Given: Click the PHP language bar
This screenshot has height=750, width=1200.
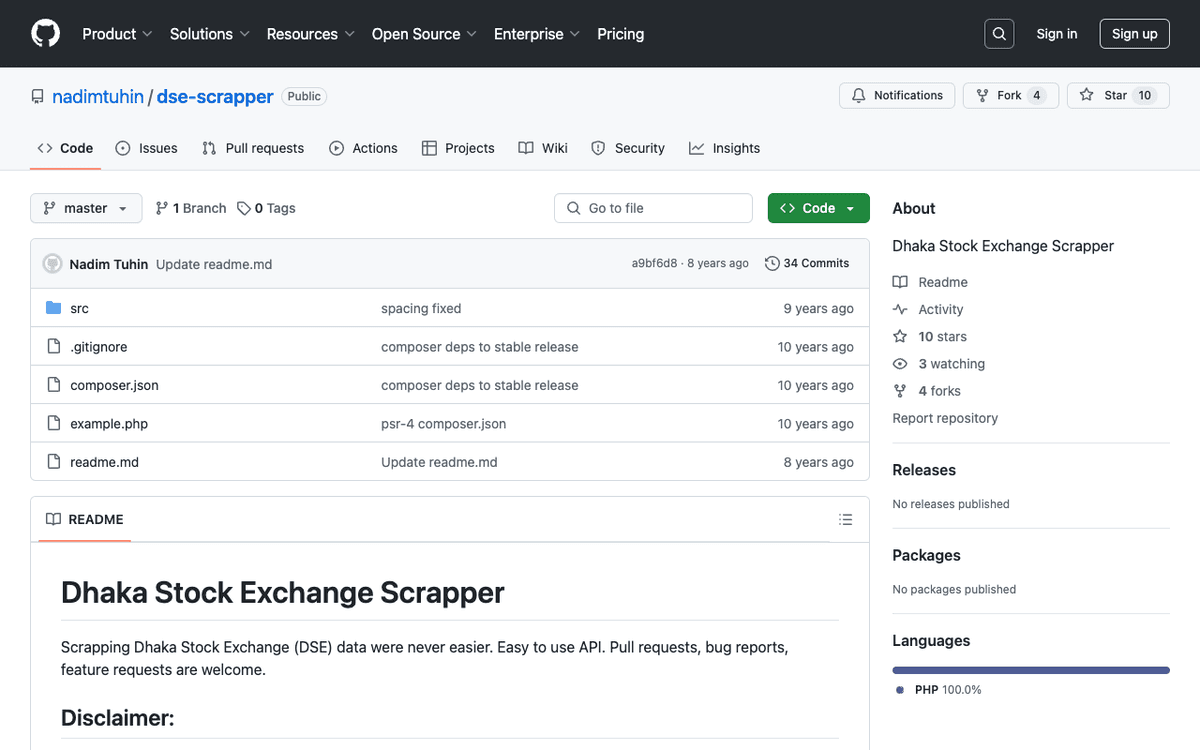Looking at the screenshot, I should pos(1031,670).
